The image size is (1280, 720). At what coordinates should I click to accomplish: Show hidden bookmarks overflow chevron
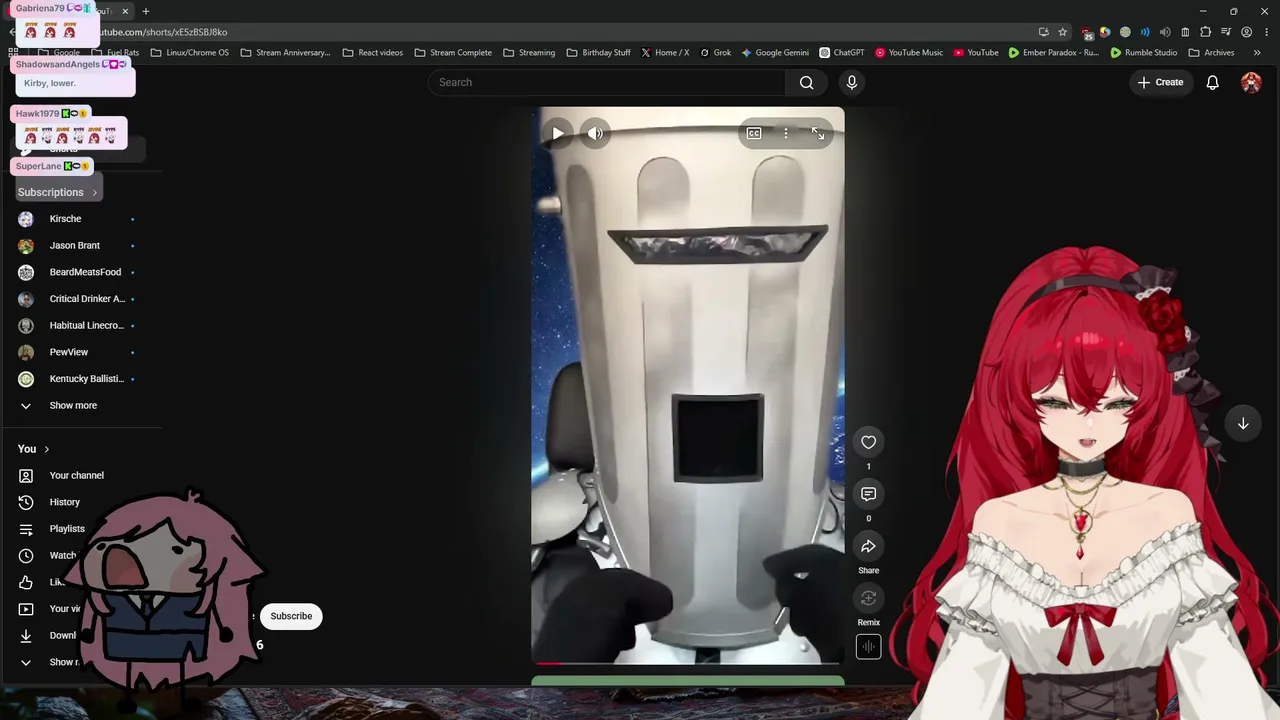1257,53
